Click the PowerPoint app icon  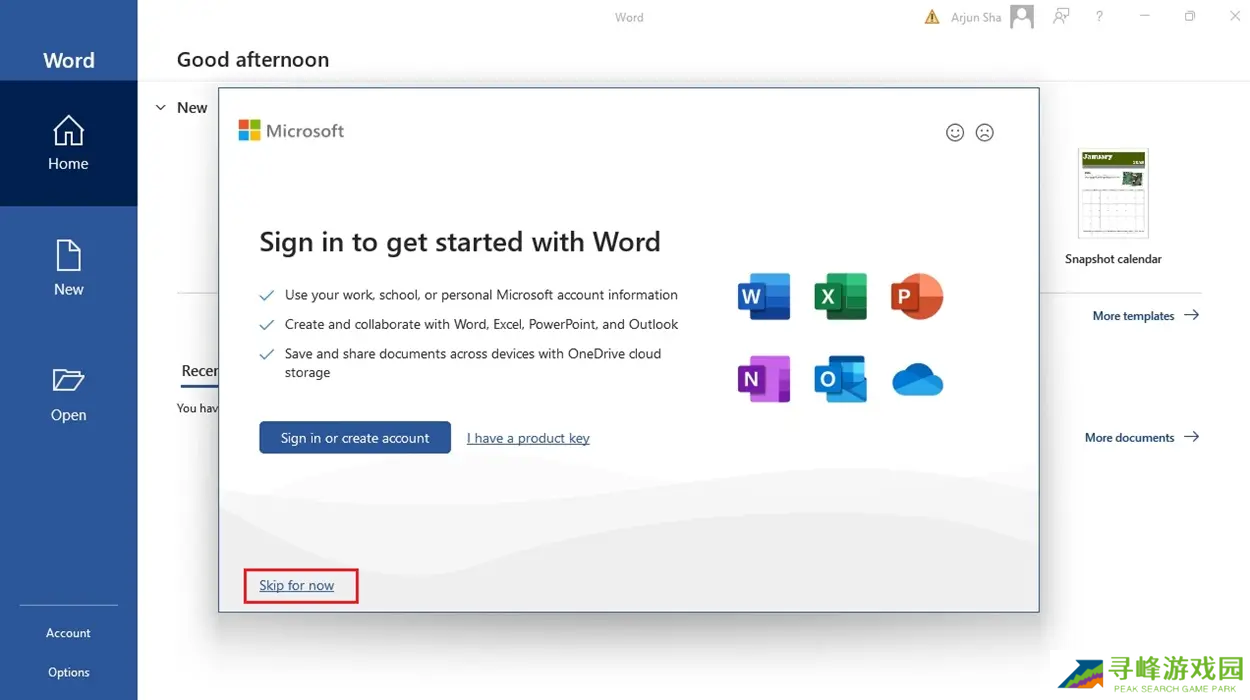coord(916,296)
